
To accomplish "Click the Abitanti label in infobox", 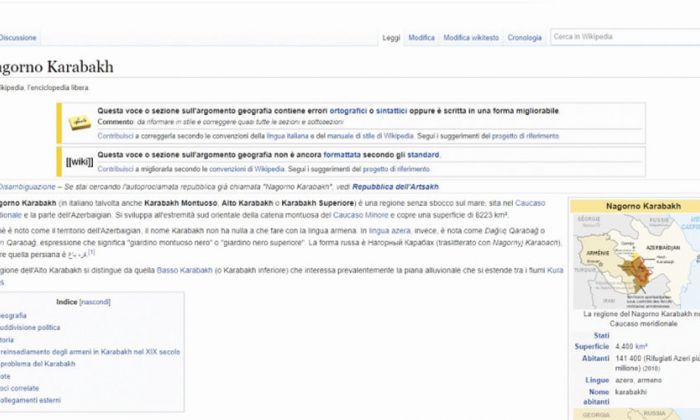I will click(x=595, y=358).
